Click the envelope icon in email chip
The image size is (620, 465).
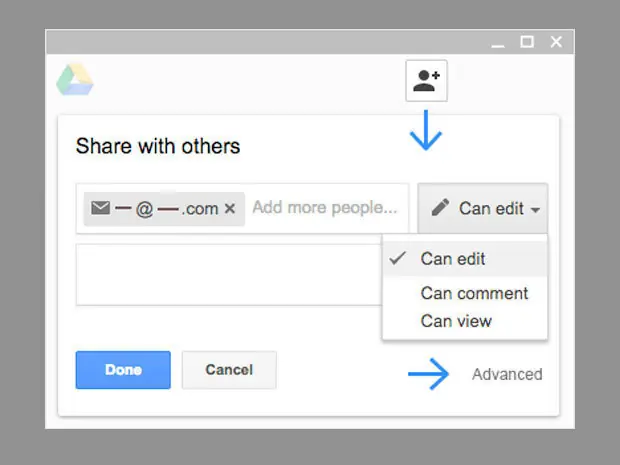[100, 208]
